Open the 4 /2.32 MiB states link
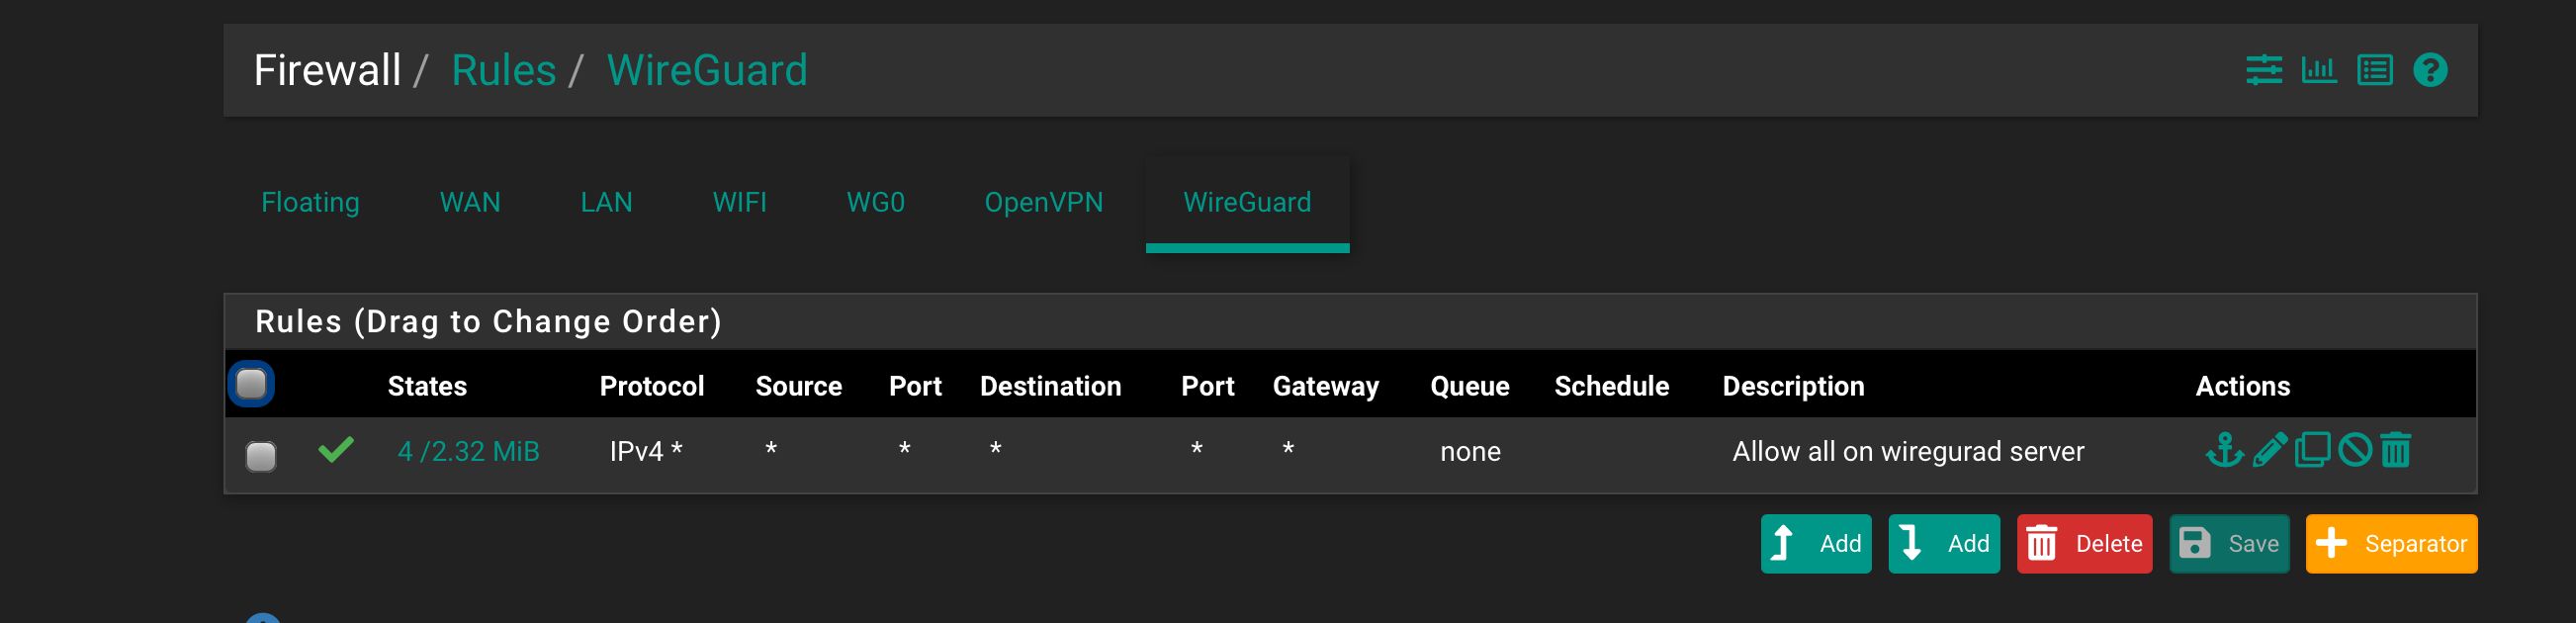2576x623 pixels. pyautogui.click(x=468, y=452)
